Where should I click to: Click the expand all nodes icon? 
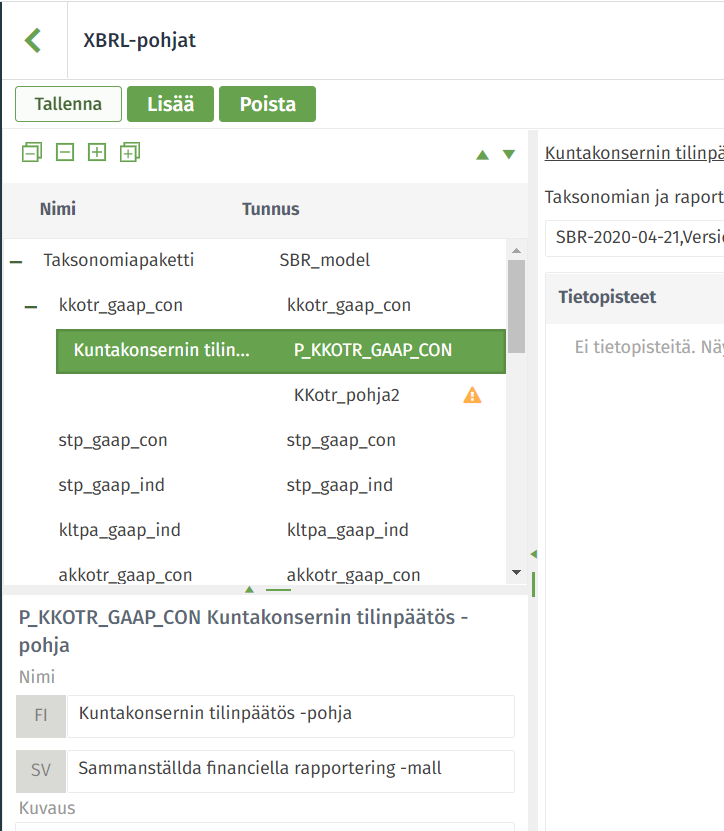pos(130,153)
